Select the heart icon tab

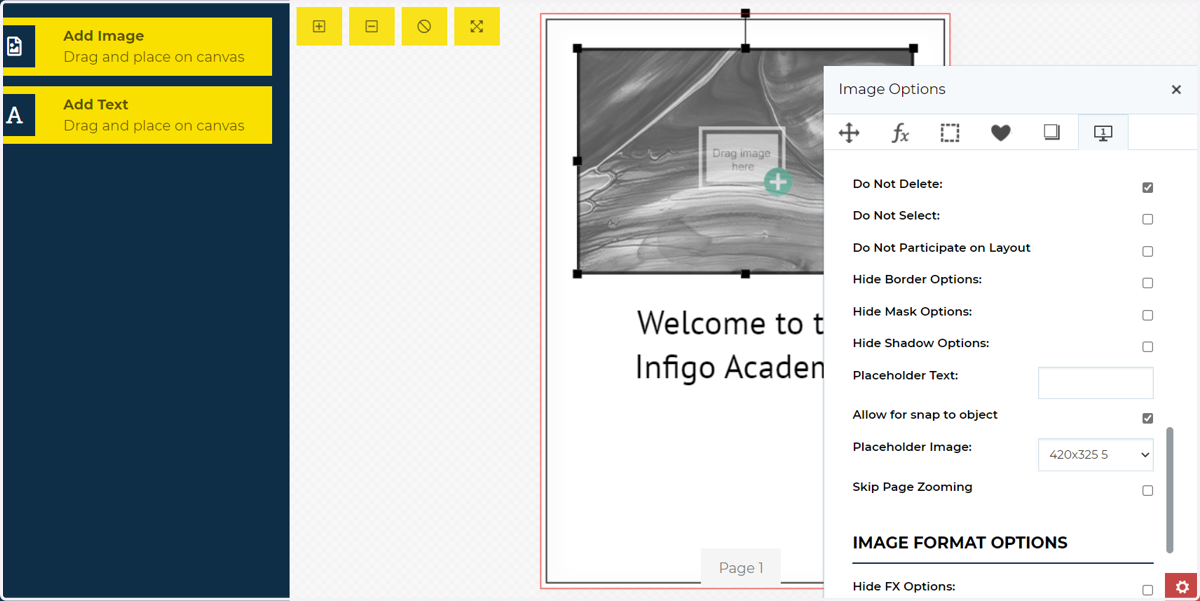point(1001,133)
